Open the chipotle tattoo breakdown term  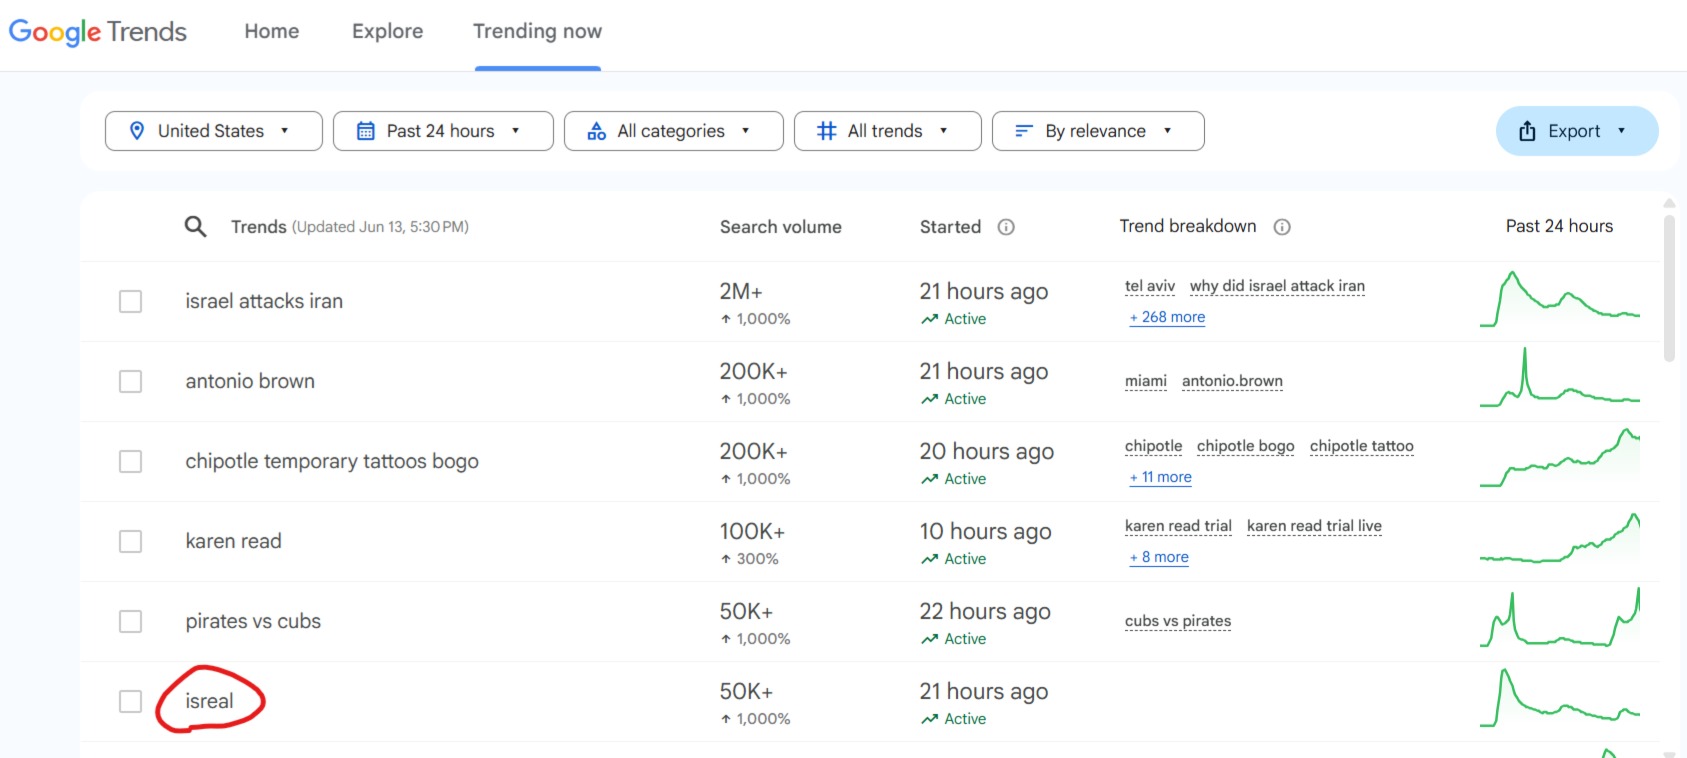click(x=1362, y=446)
